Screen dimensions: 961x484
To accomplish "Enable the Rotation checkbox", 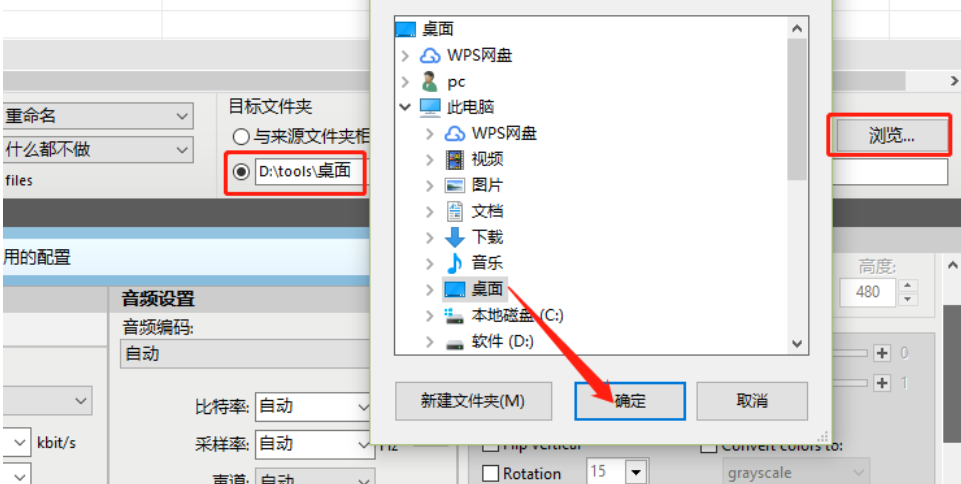I will (x=490, y=474).
